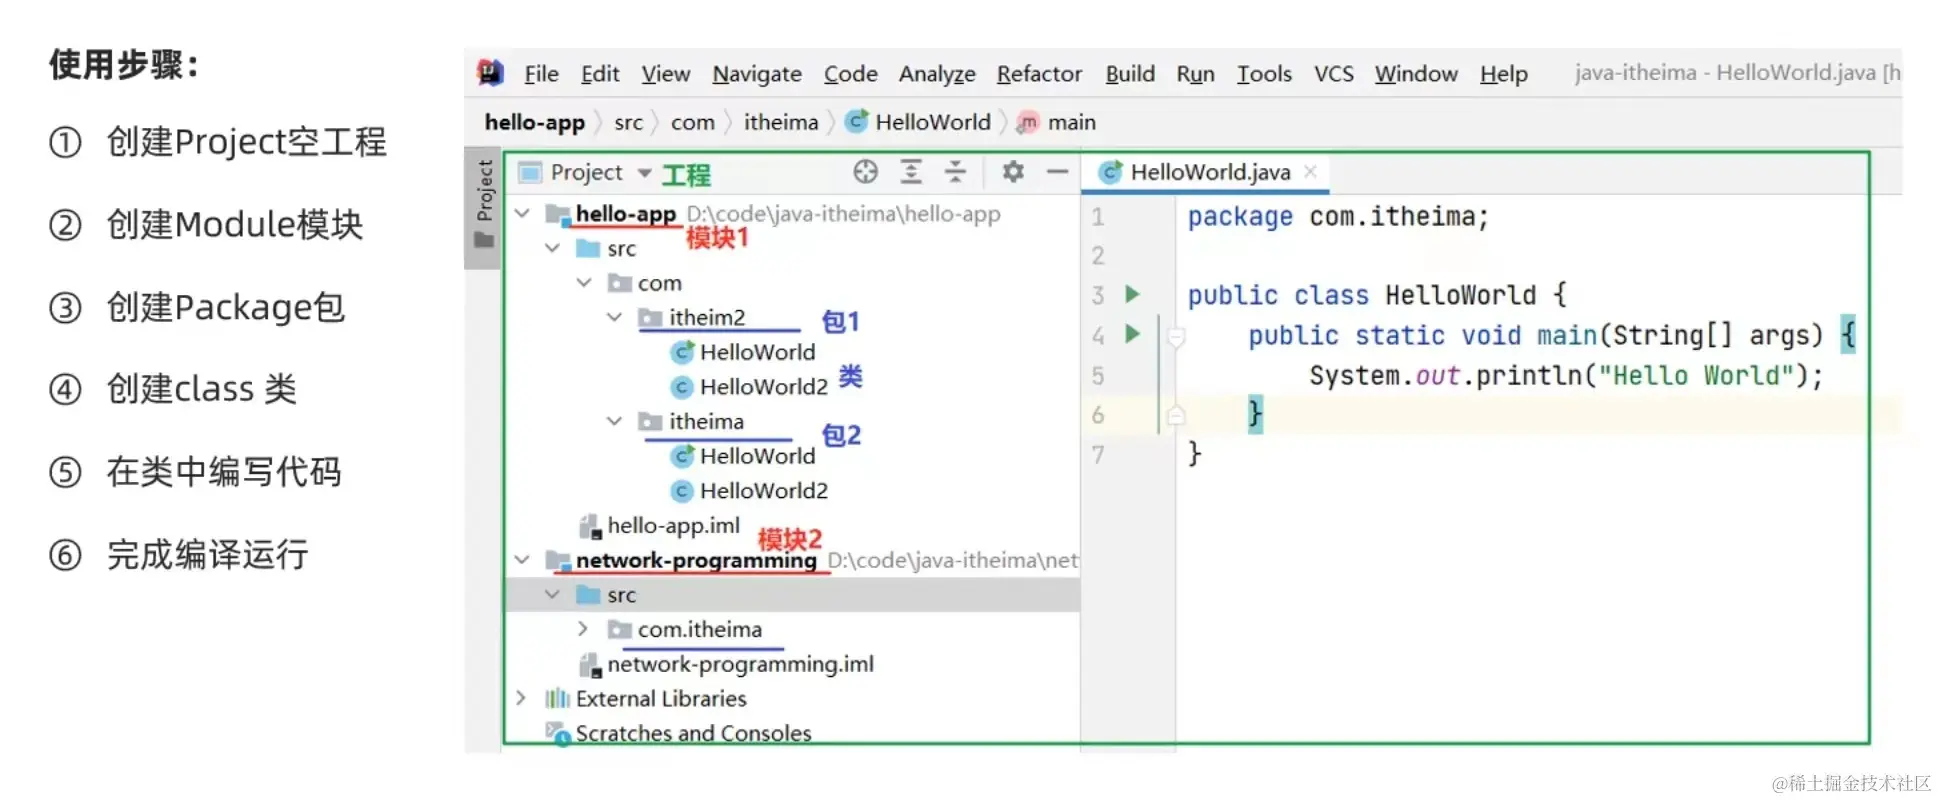Image resolution: width=1938 pixels, height=800 pixels.
Task: Select HelloWorld2 class under itheim2
Action: click(764, 386)
